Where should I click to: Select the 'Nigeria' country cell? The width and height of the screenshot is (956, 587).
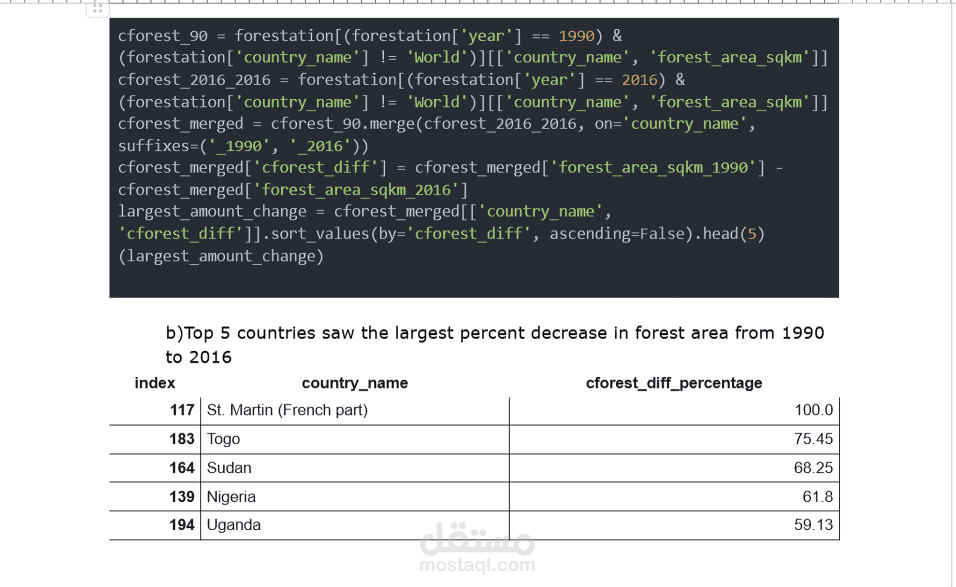(x=355, y=496)
